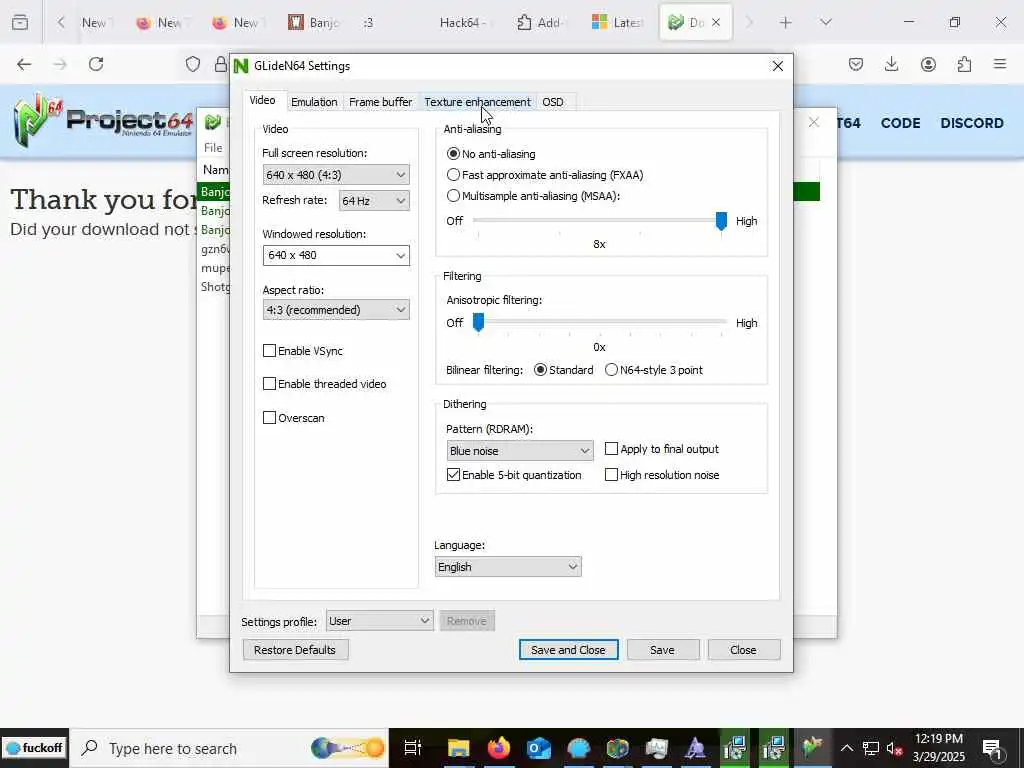Click Restore Defaults button
The image size is (1024, 768).
click(295, 650)
